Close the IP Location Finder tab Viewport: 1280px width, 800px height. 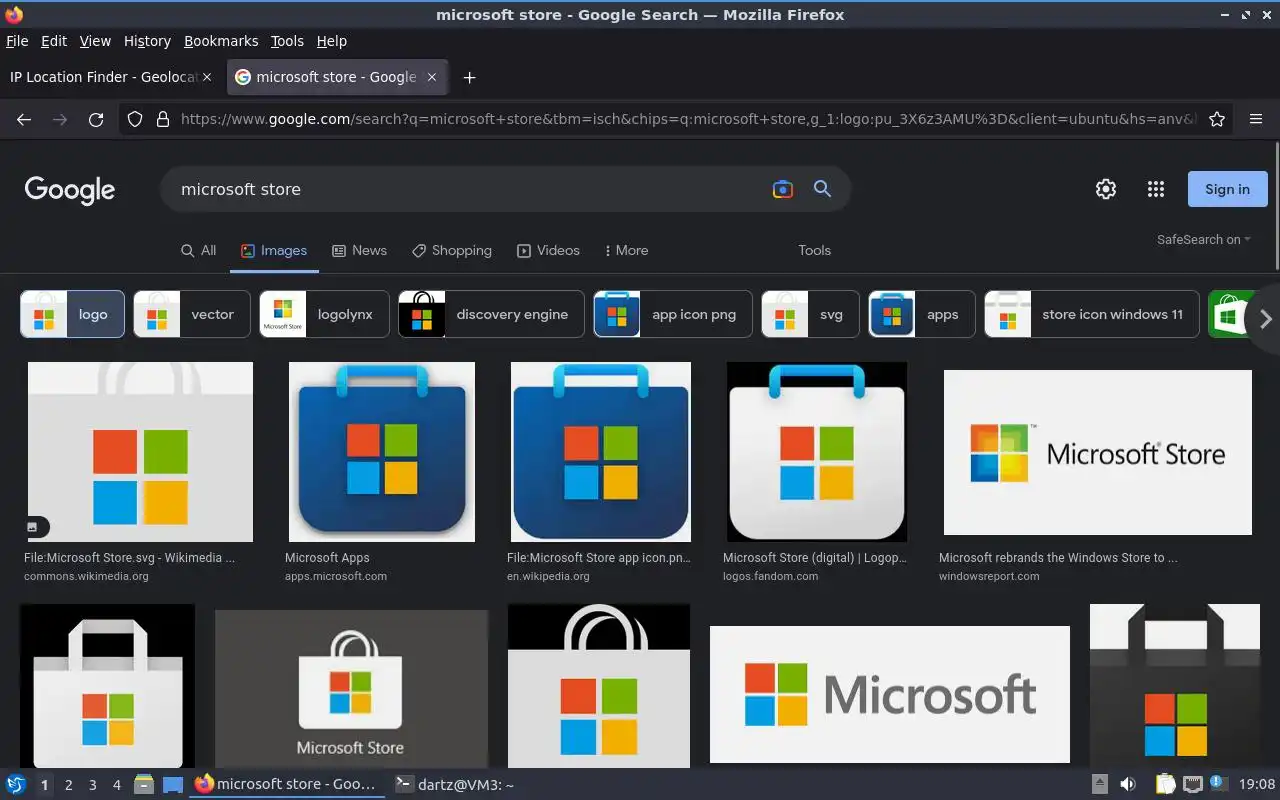coord(207,77)
